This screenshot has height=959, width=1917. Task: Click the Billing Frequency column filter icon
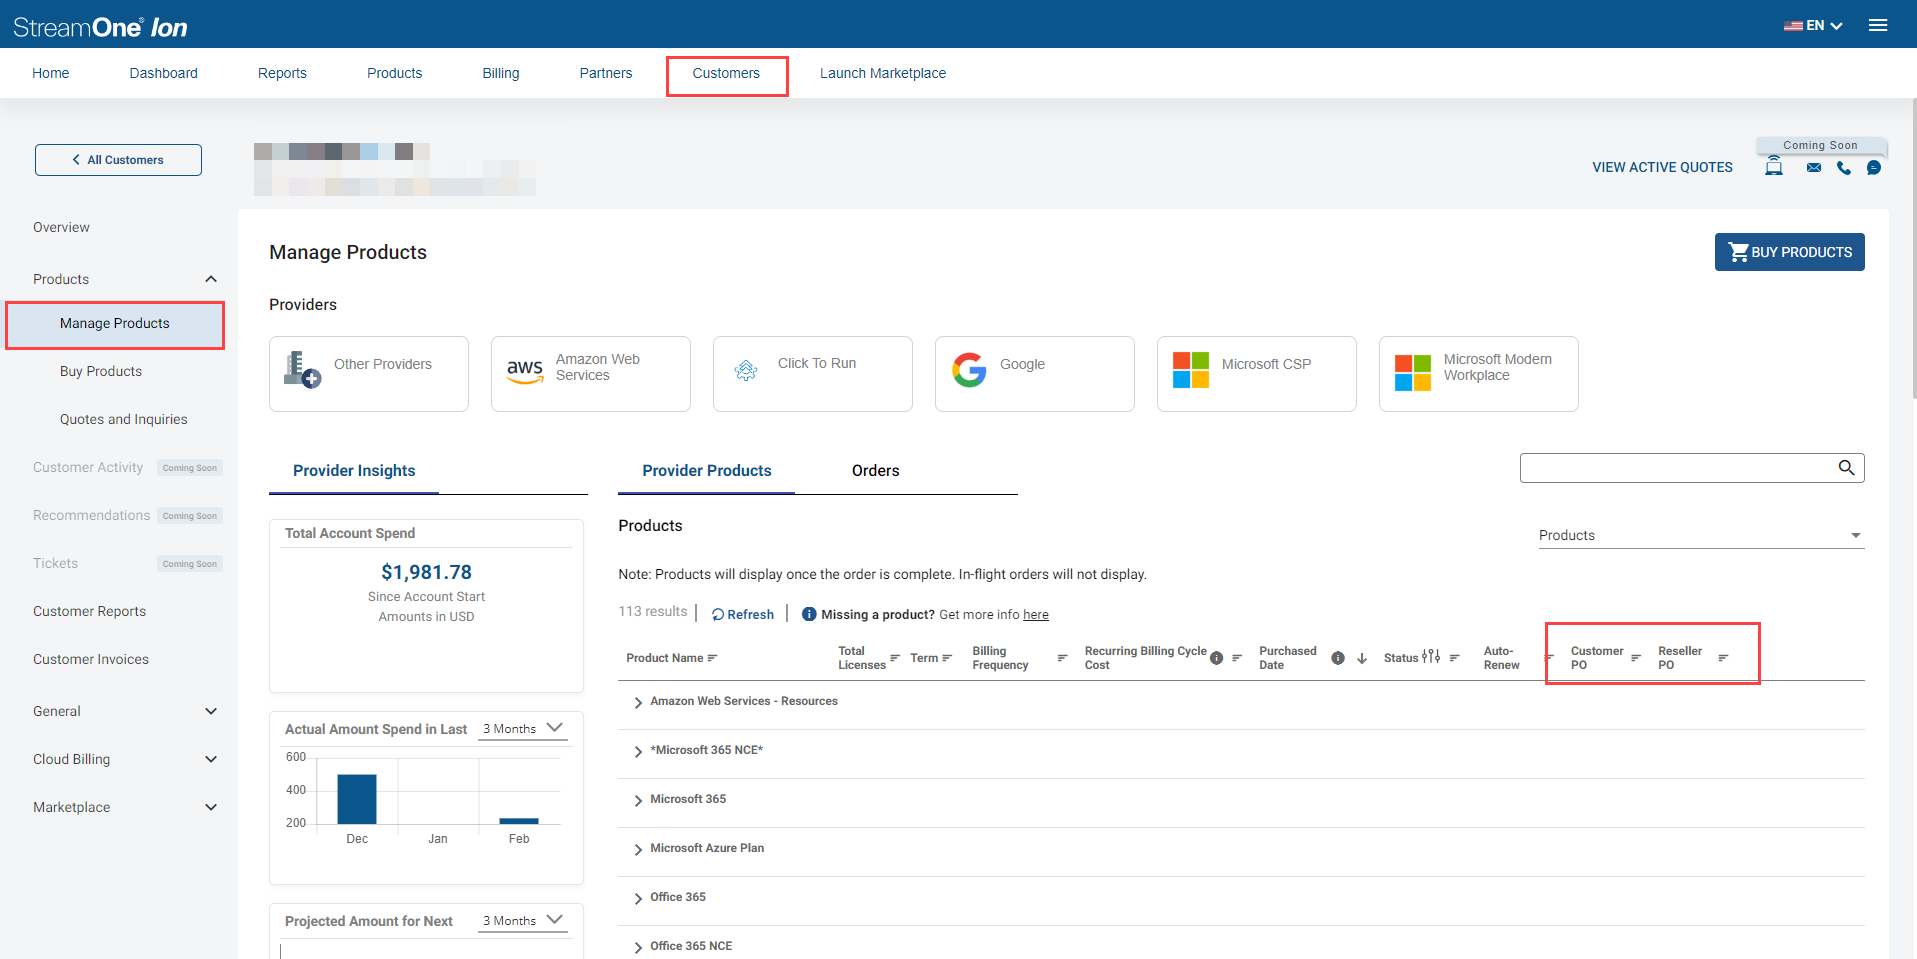point(1063,658)
